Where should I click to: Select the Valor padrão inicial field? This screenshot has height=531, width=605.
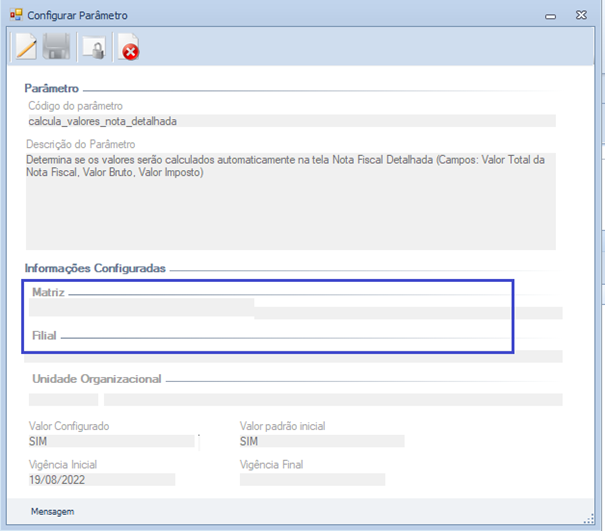(321, 441)
